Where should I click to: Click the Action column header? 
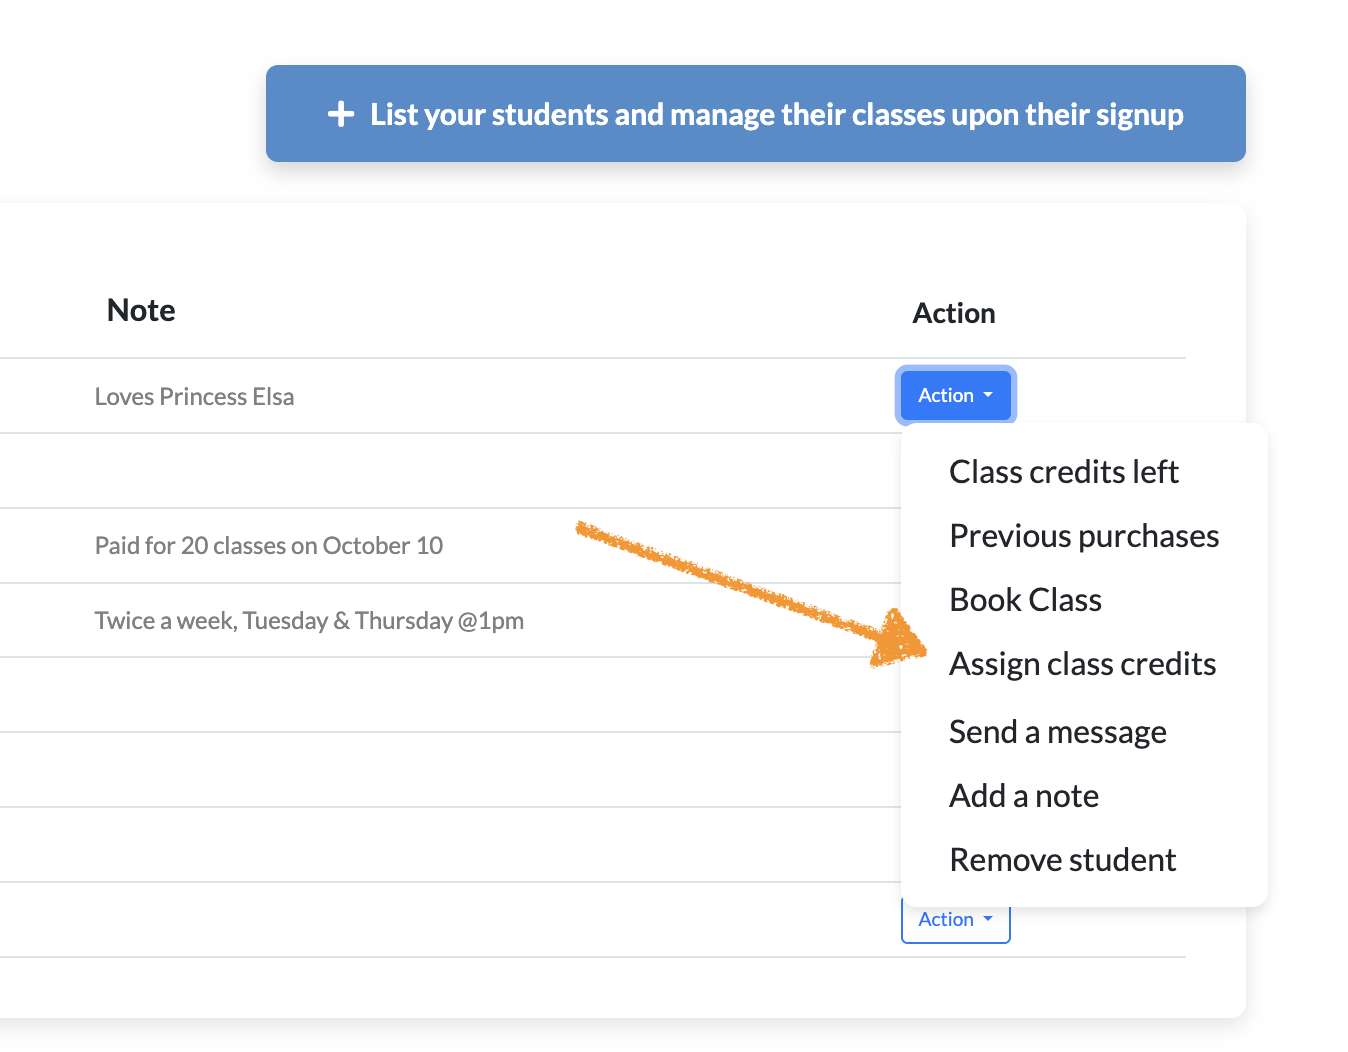pos(953,314)
